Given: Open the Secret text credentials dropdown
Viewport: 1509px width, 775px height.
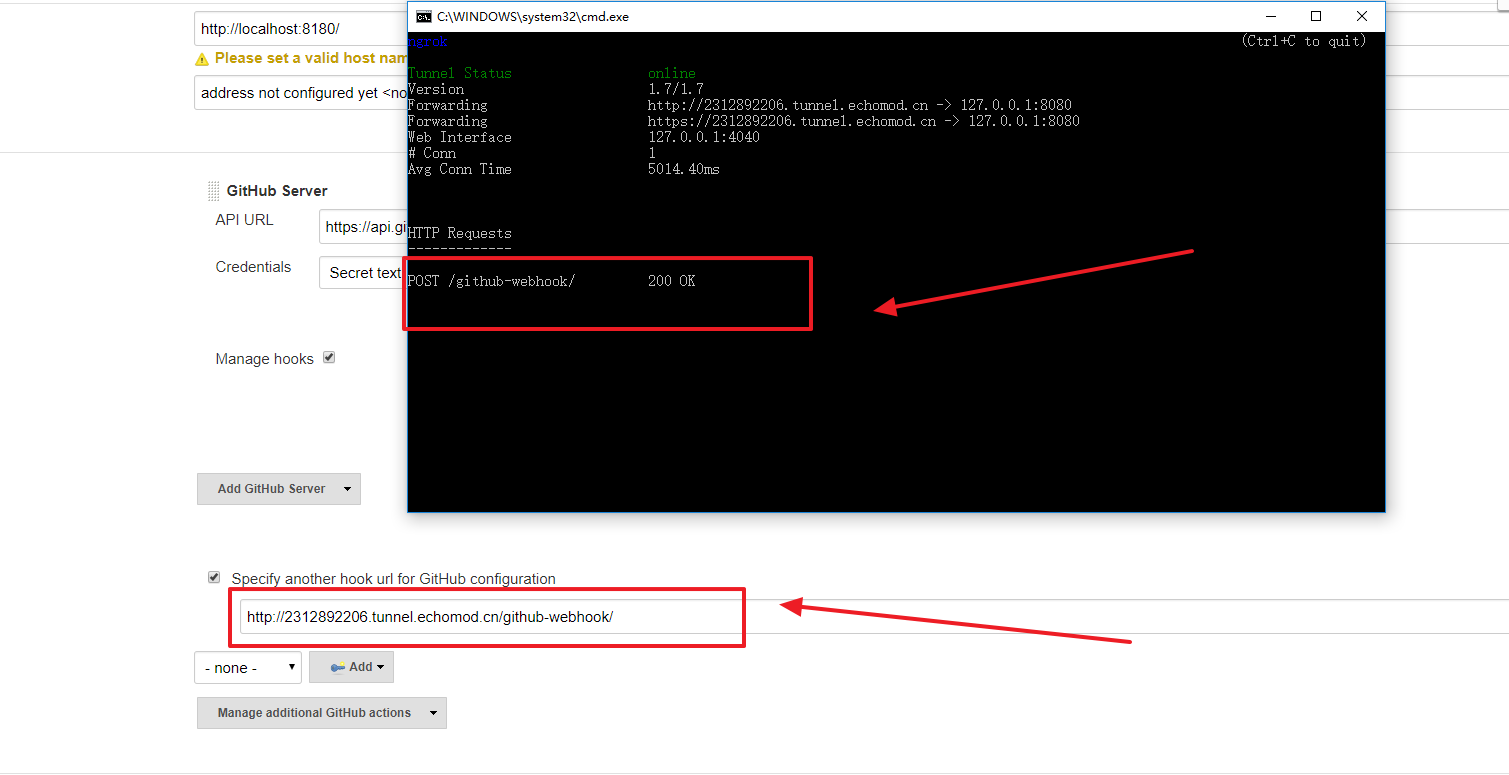Looking at the screenshot, I should [x=364, y=273].
